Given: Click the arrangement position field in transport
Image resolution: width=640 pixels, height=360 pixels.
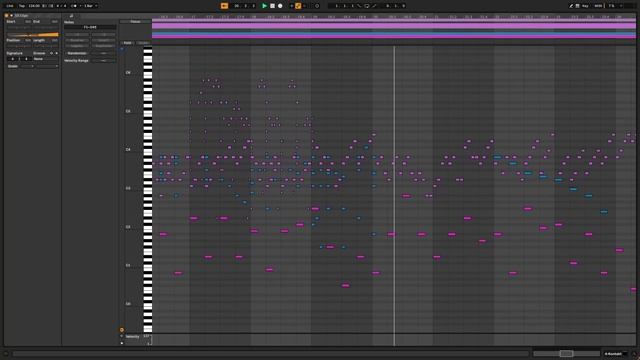Looking at the screenshot, I should tap(245, 6).
